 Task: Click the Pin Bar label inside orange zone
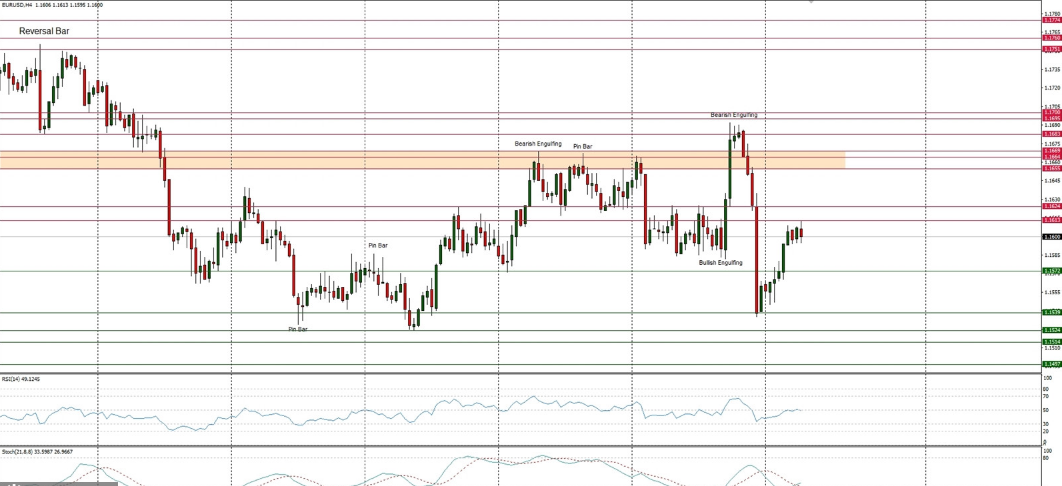[582, 146]
